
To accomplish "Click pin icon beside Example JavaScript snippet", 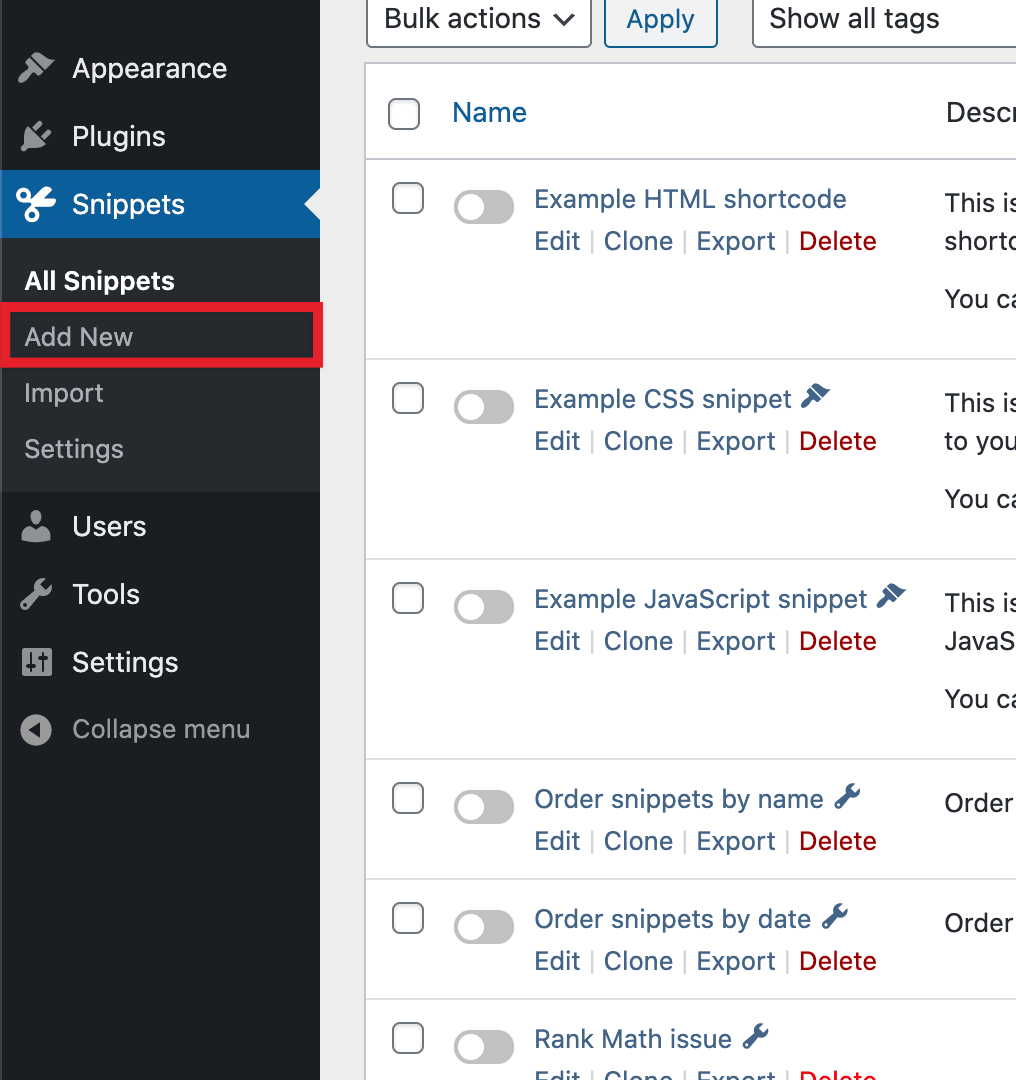I will tap(891, 596).
